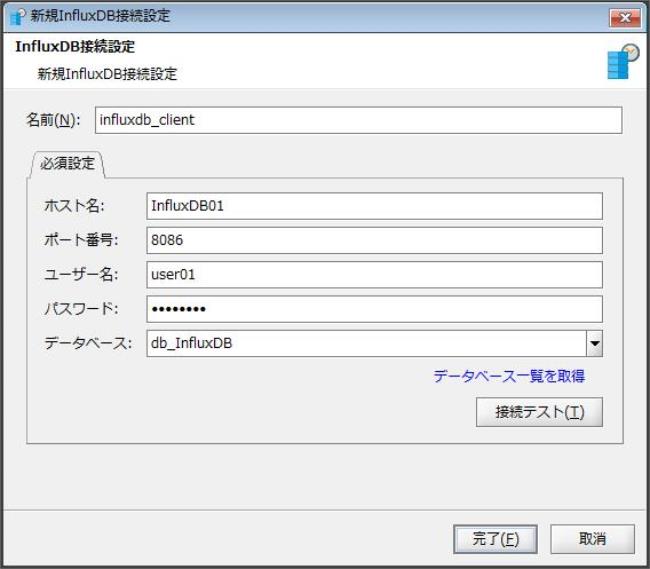Click the ホスト名 field with InfluxDB01
Screen dimensions: 650x569
(374, 206)
